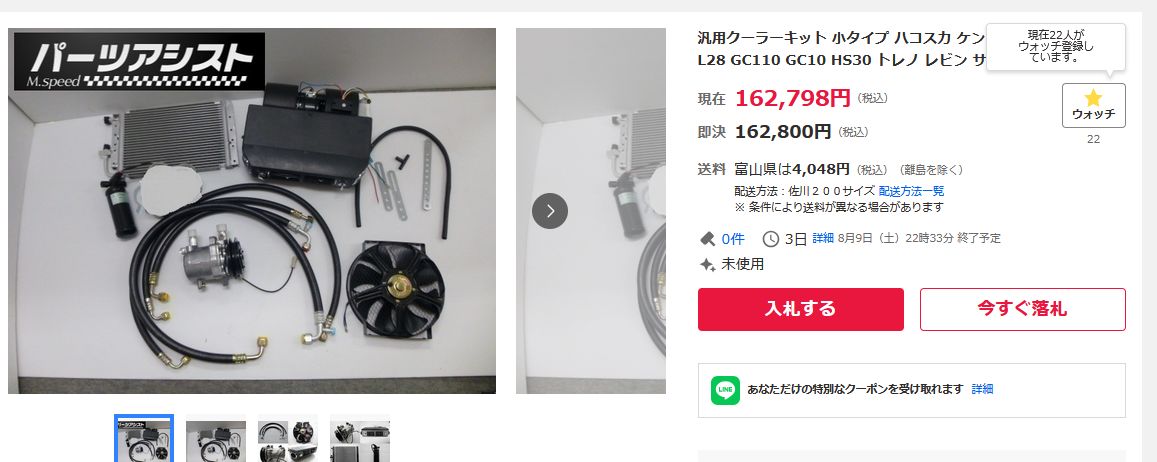
Task: Select the first highlighted thumbnail
Action: (144, 438)
